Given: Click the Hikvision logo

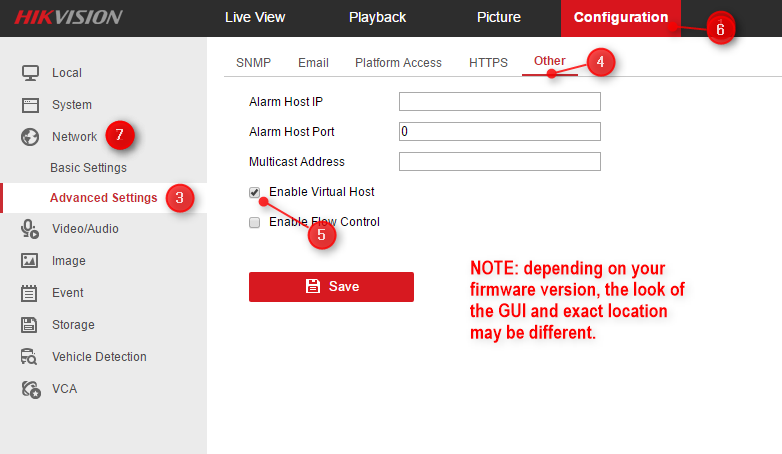Looking at the screenshot, I should coord(68,17).
